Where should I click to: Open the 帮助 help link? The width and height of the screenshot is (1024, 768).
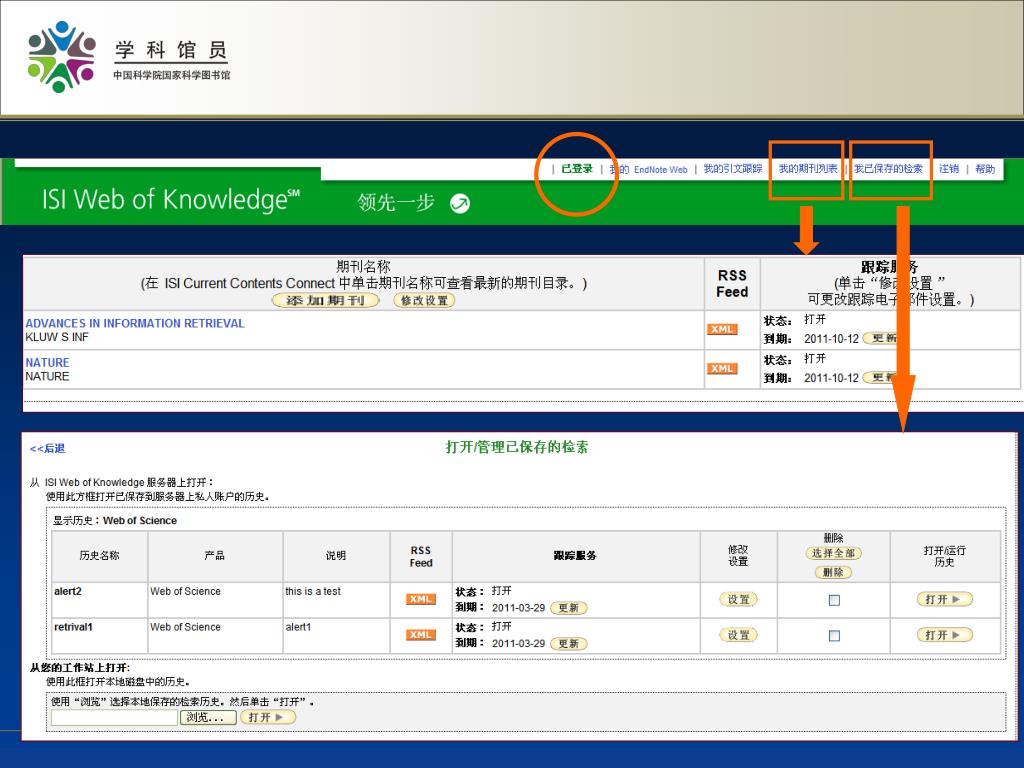click(985, 168)
